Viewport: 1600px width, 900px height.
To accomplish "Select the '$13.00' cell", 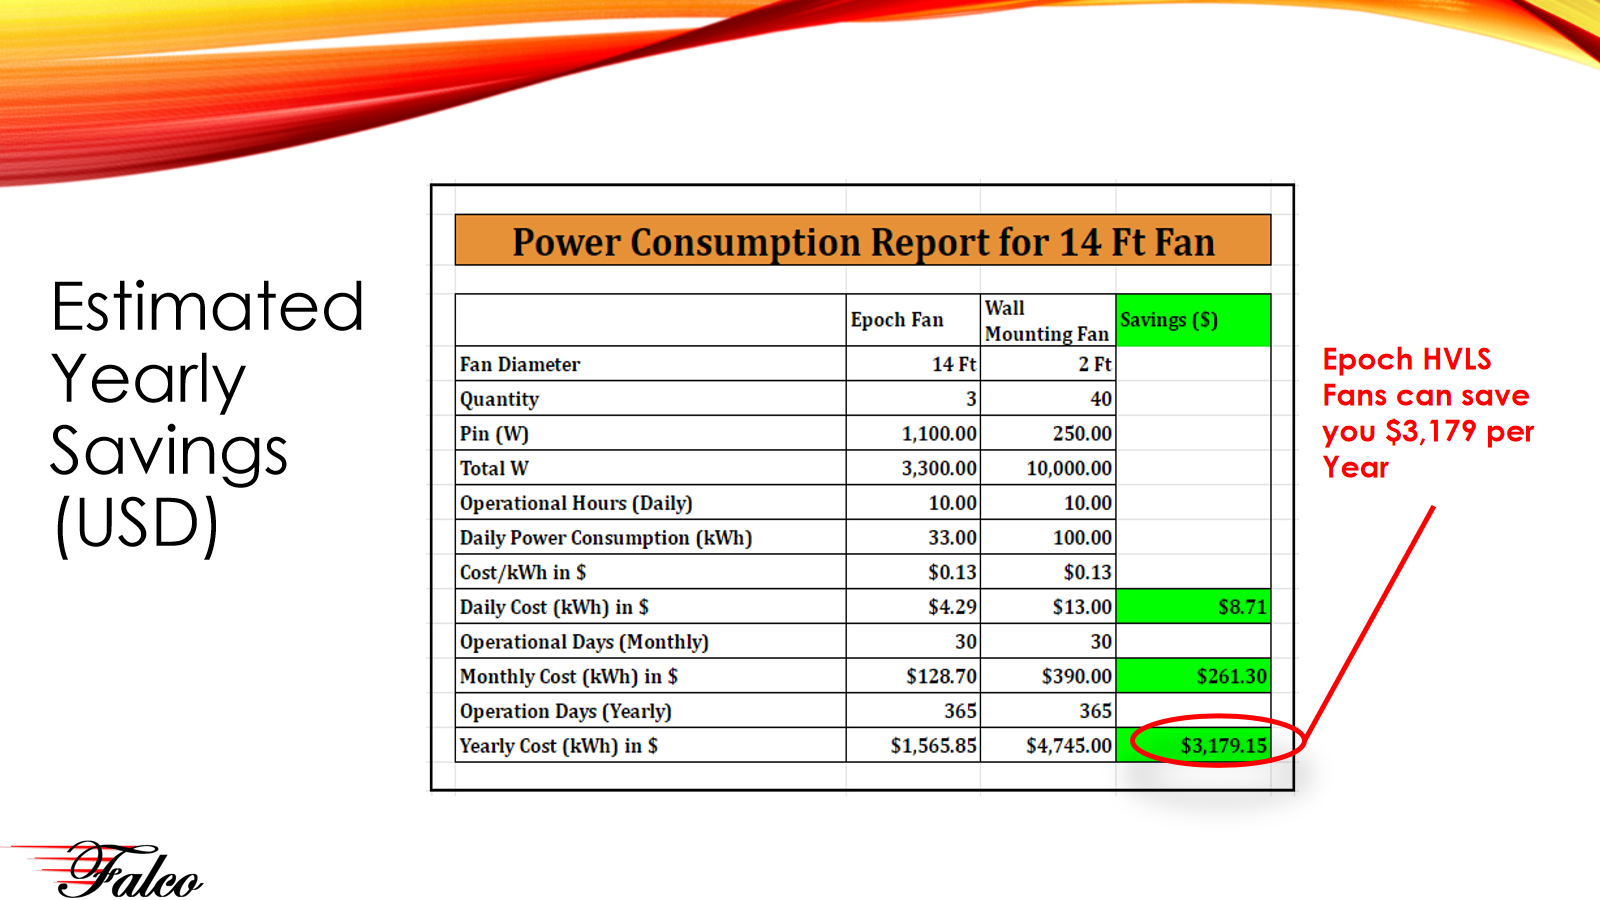I will coord(1048,607).
